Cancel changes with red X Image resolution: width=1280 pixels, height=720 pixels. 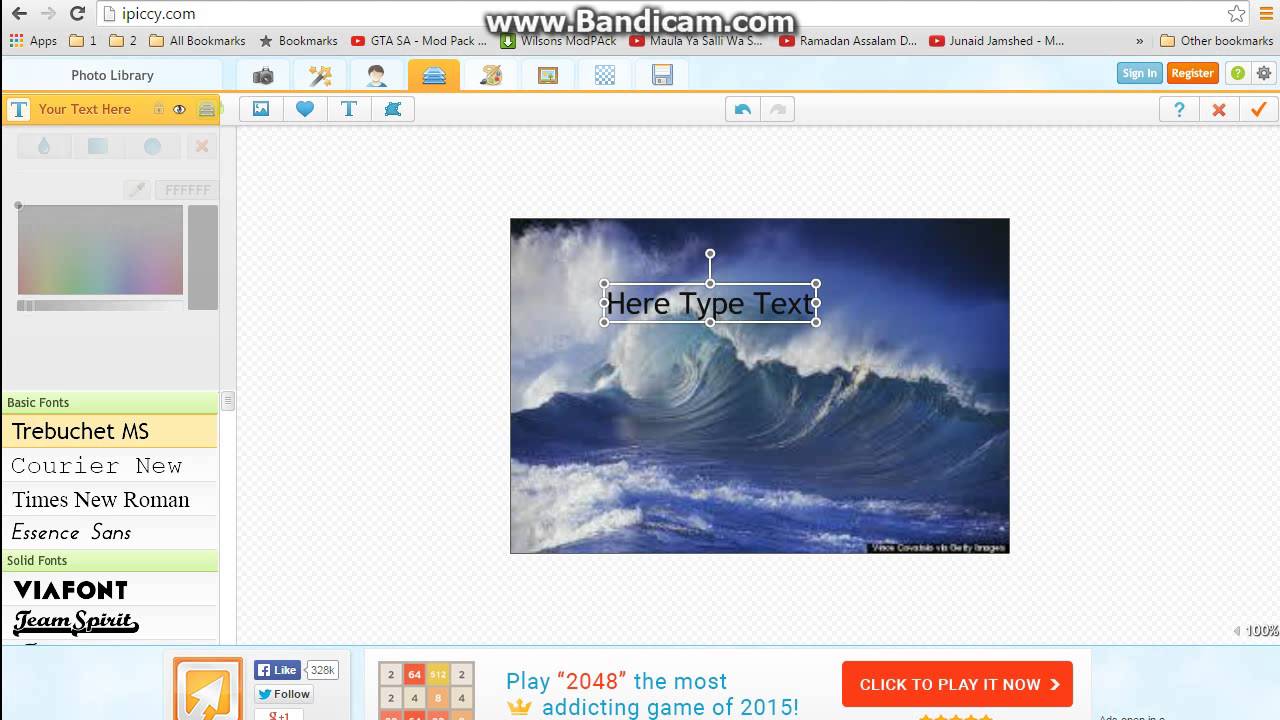click(x=1219, y=109)
